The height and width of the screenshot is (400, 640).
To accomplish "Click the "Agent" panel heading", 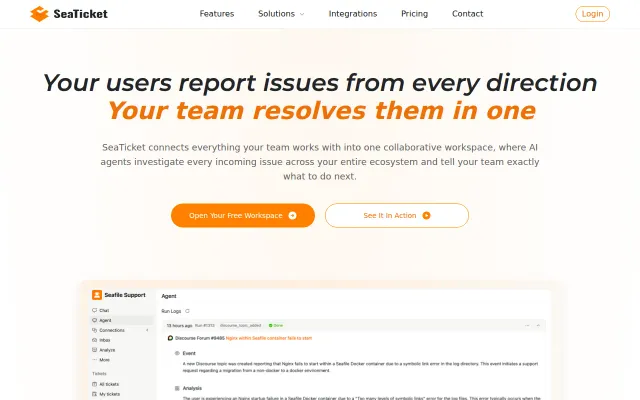I will point(169,296).
